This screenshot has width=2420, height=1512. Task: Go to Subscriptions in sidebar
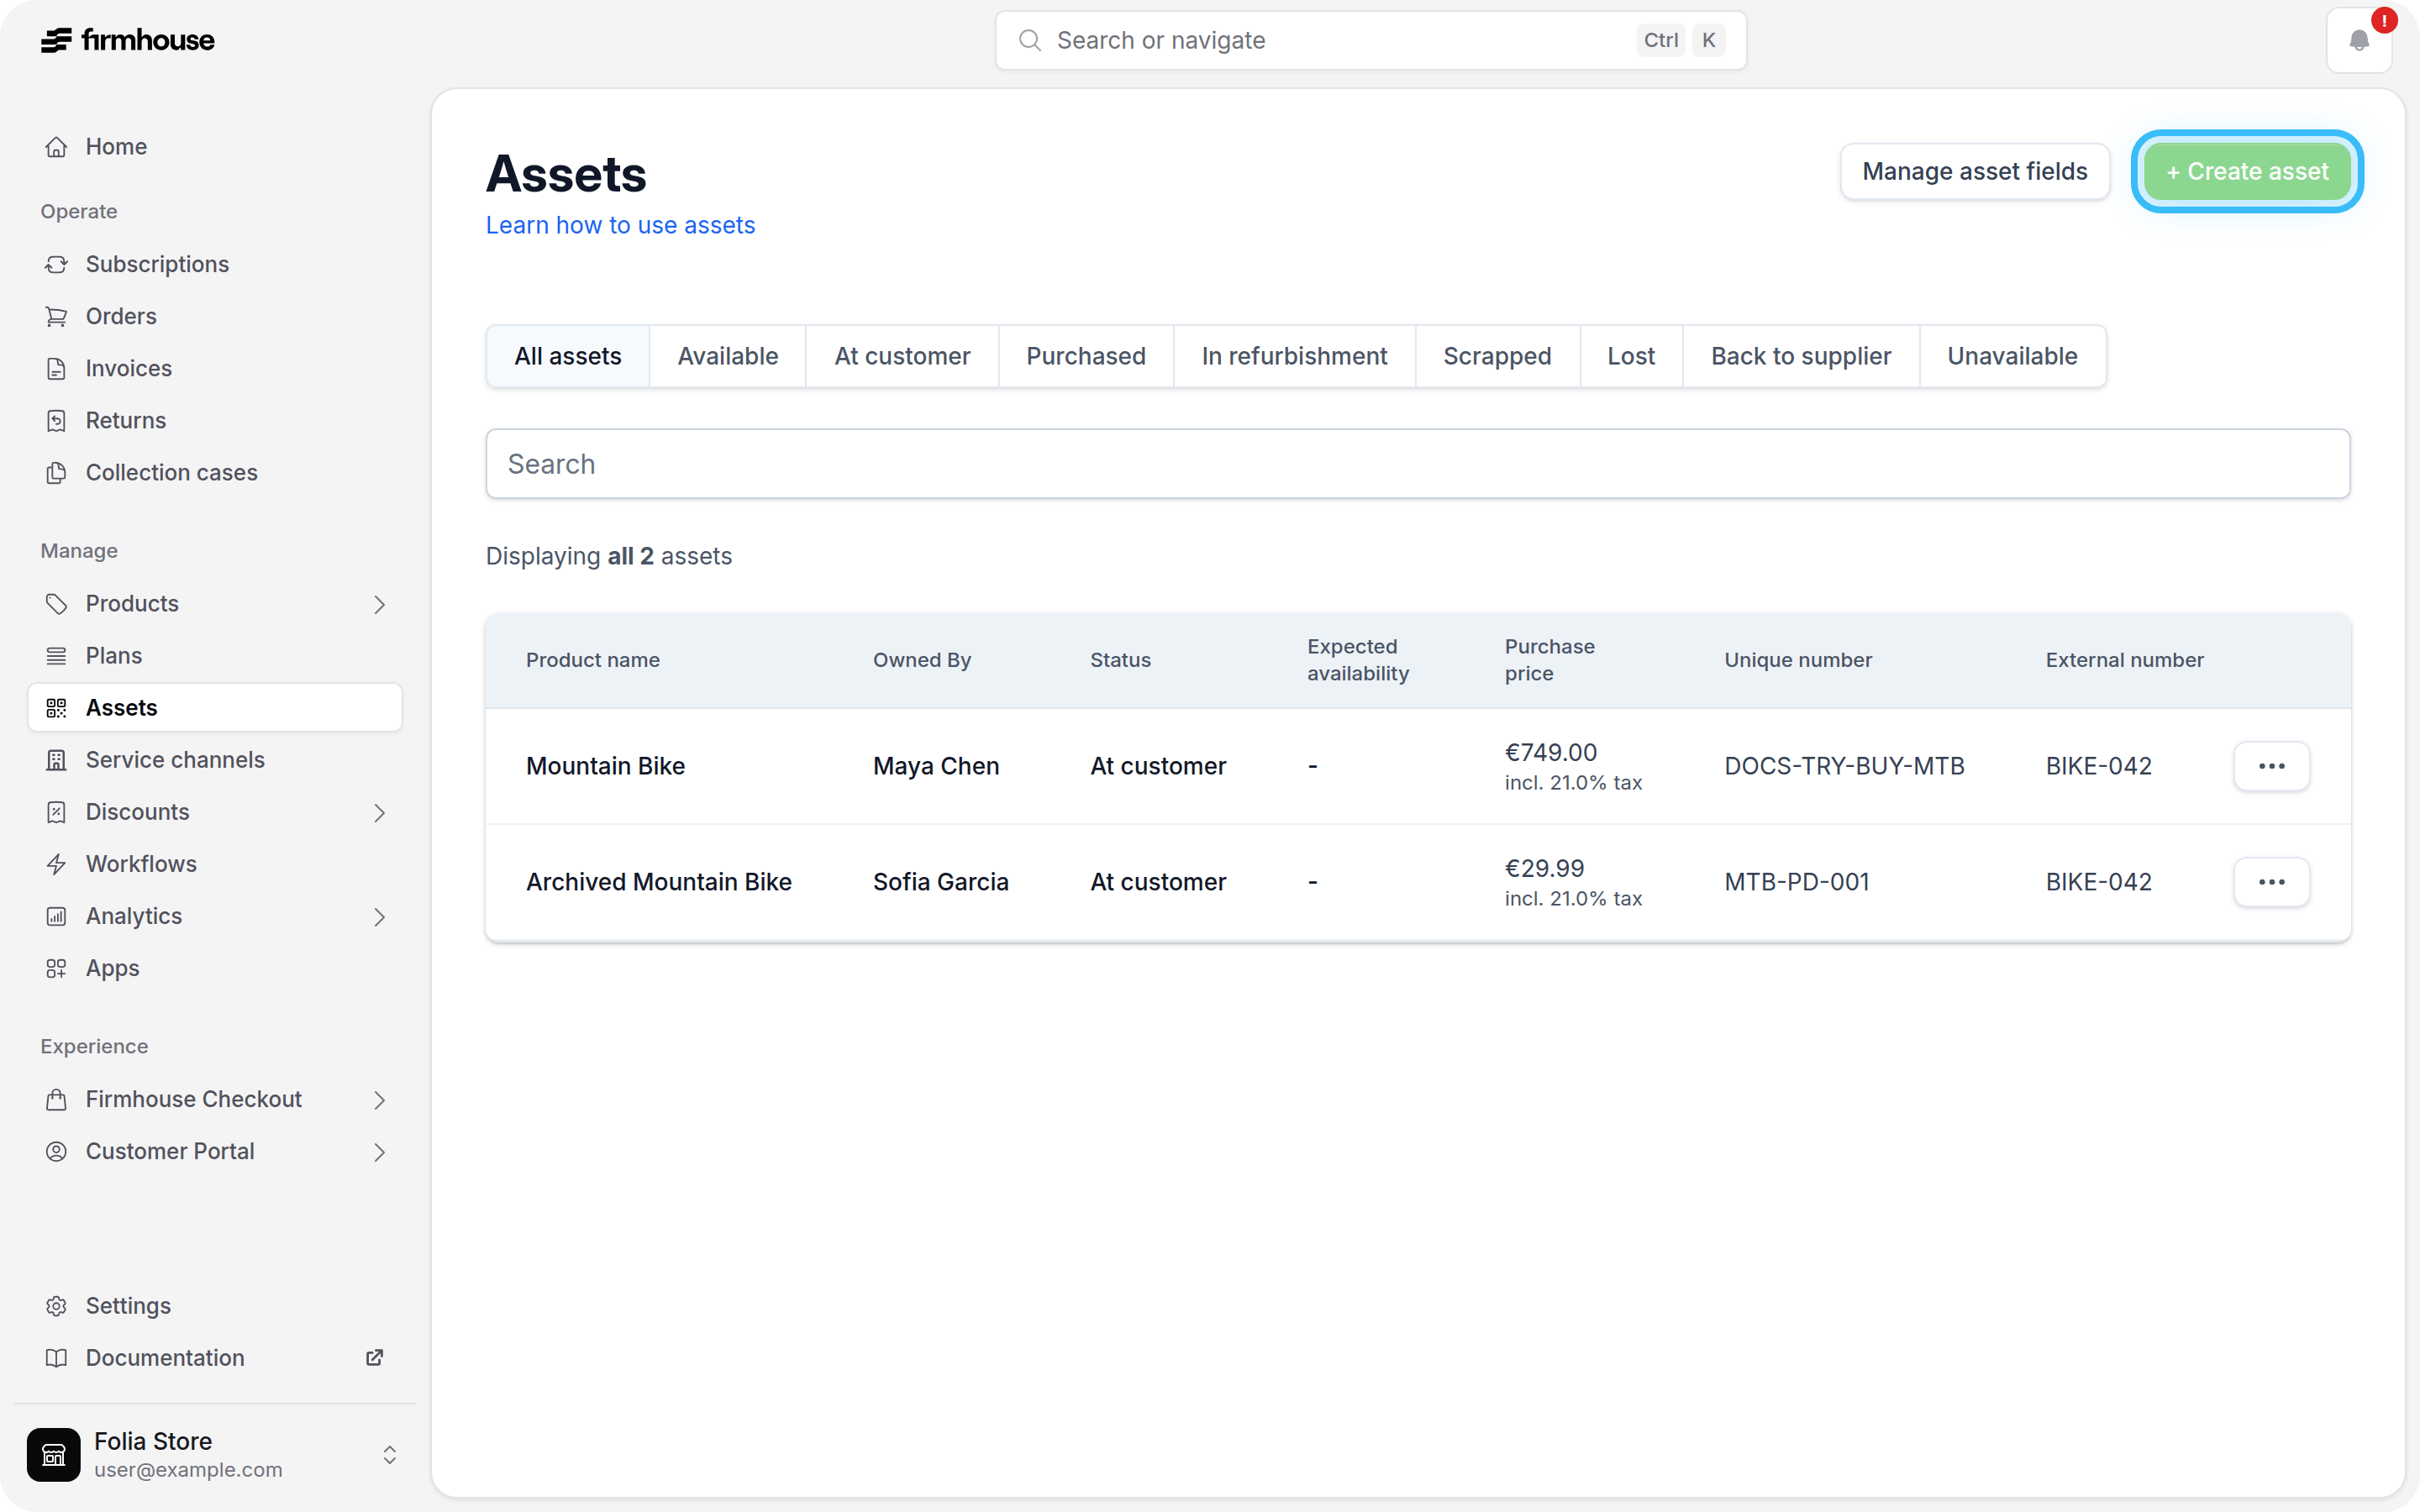pyautogui.click(x=214, y=264)
